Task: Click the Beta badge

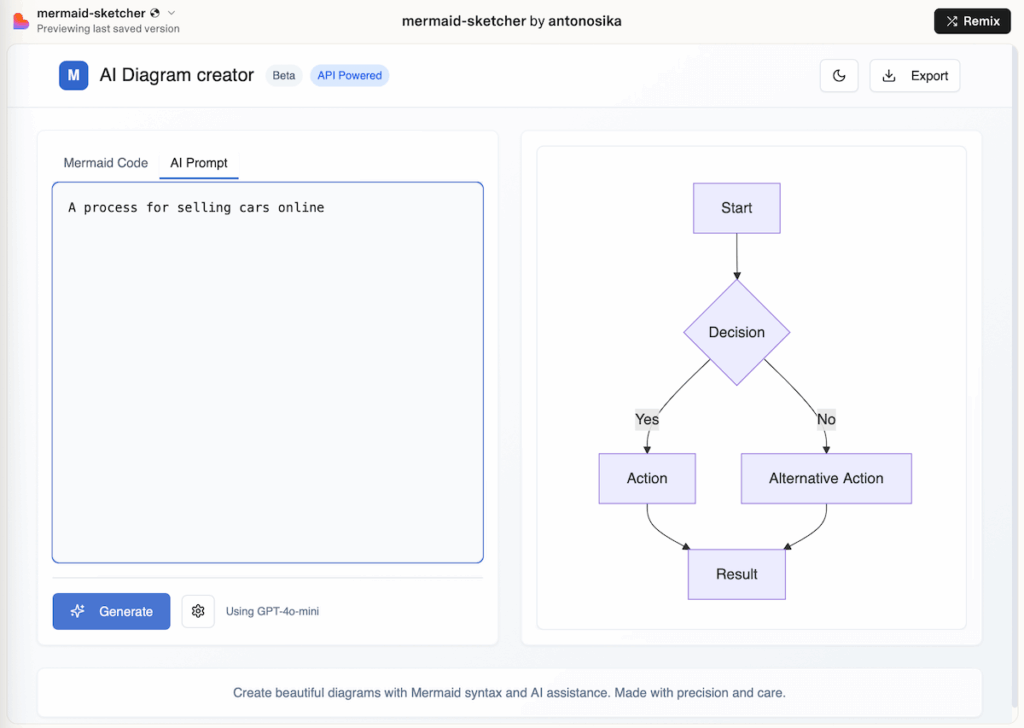Action: pyautogui.click(x=283, y=75)
